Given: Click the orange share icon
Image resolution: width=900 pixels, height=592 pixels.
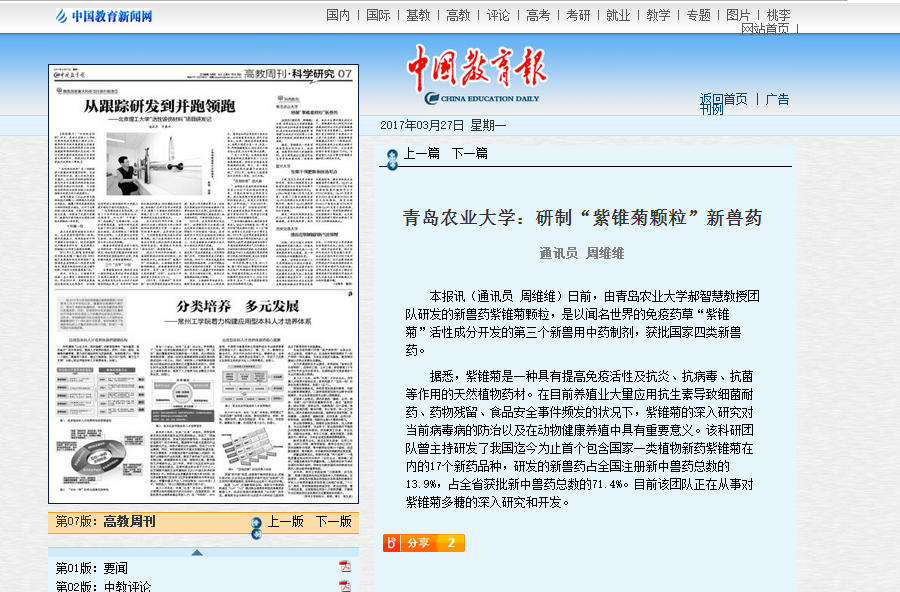Looking at the screenshot, I should 391,543.
